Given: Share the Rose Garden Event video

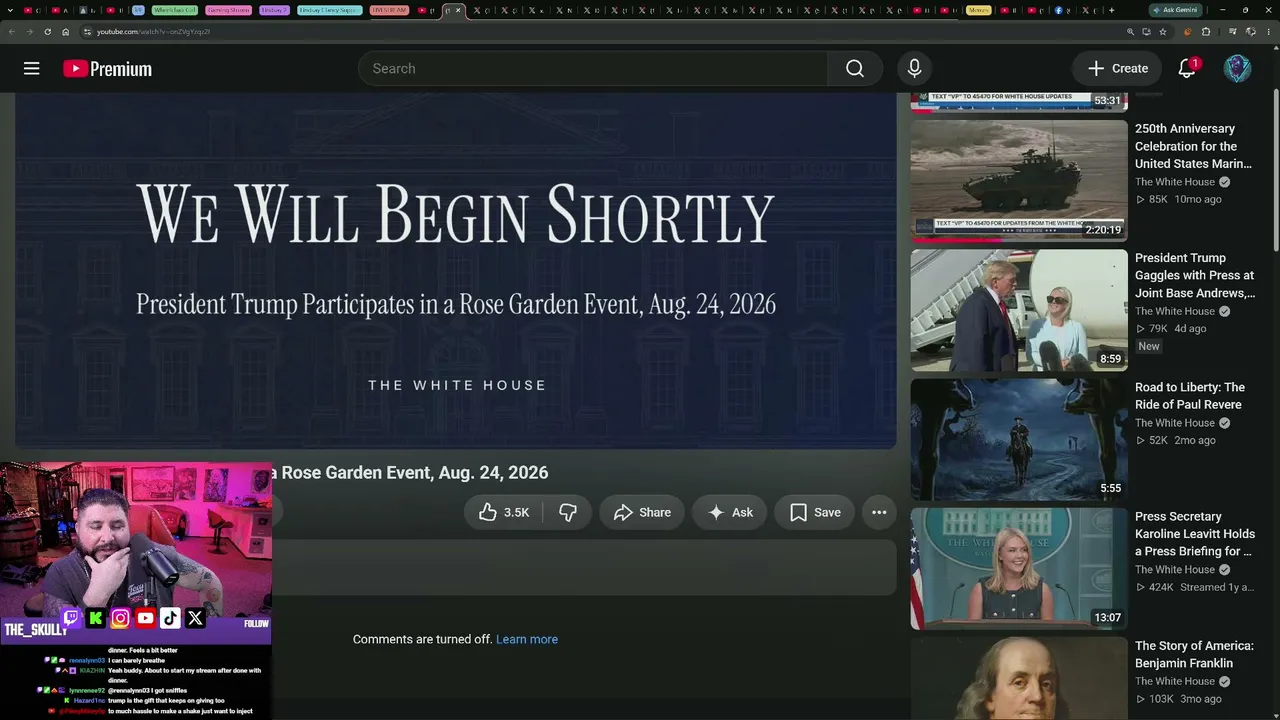Looking at the screenshot, I should point(642,512).
